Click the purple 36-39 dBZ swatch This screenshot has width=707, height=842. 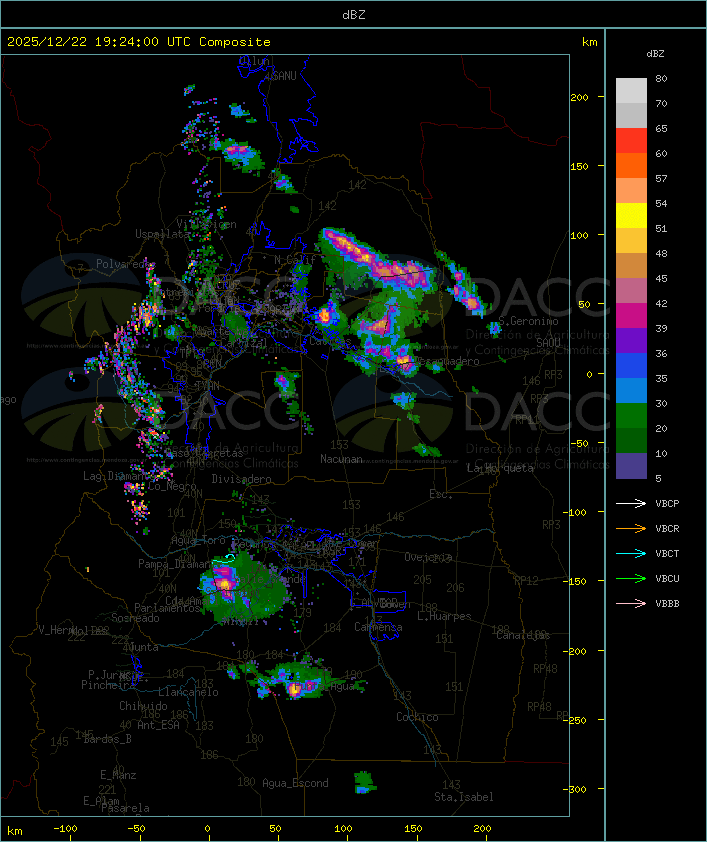(631, 340)
